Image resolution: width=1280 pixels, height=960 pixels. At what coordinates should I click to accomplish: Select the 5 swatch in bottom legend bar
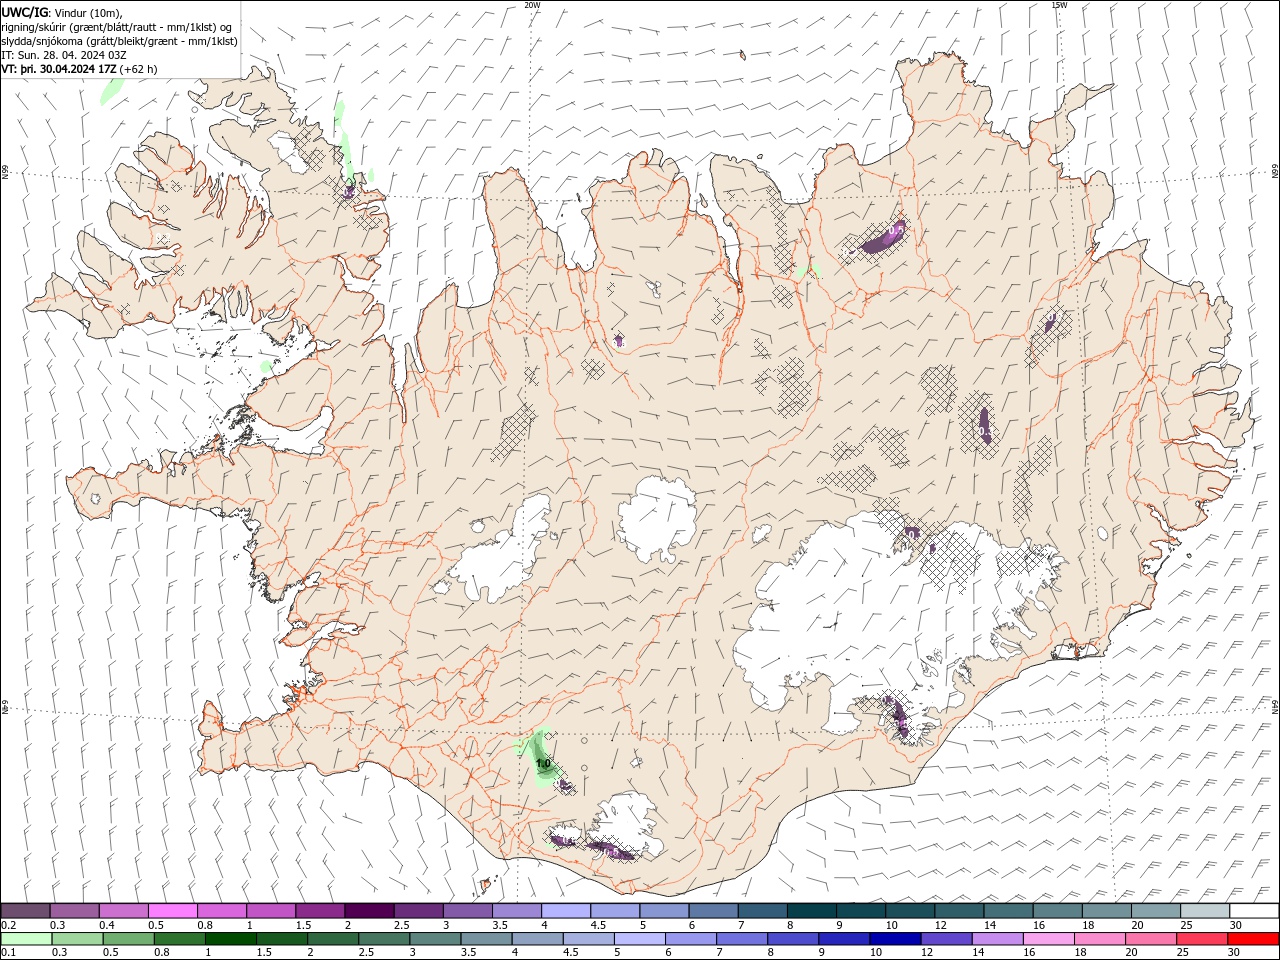640,939
